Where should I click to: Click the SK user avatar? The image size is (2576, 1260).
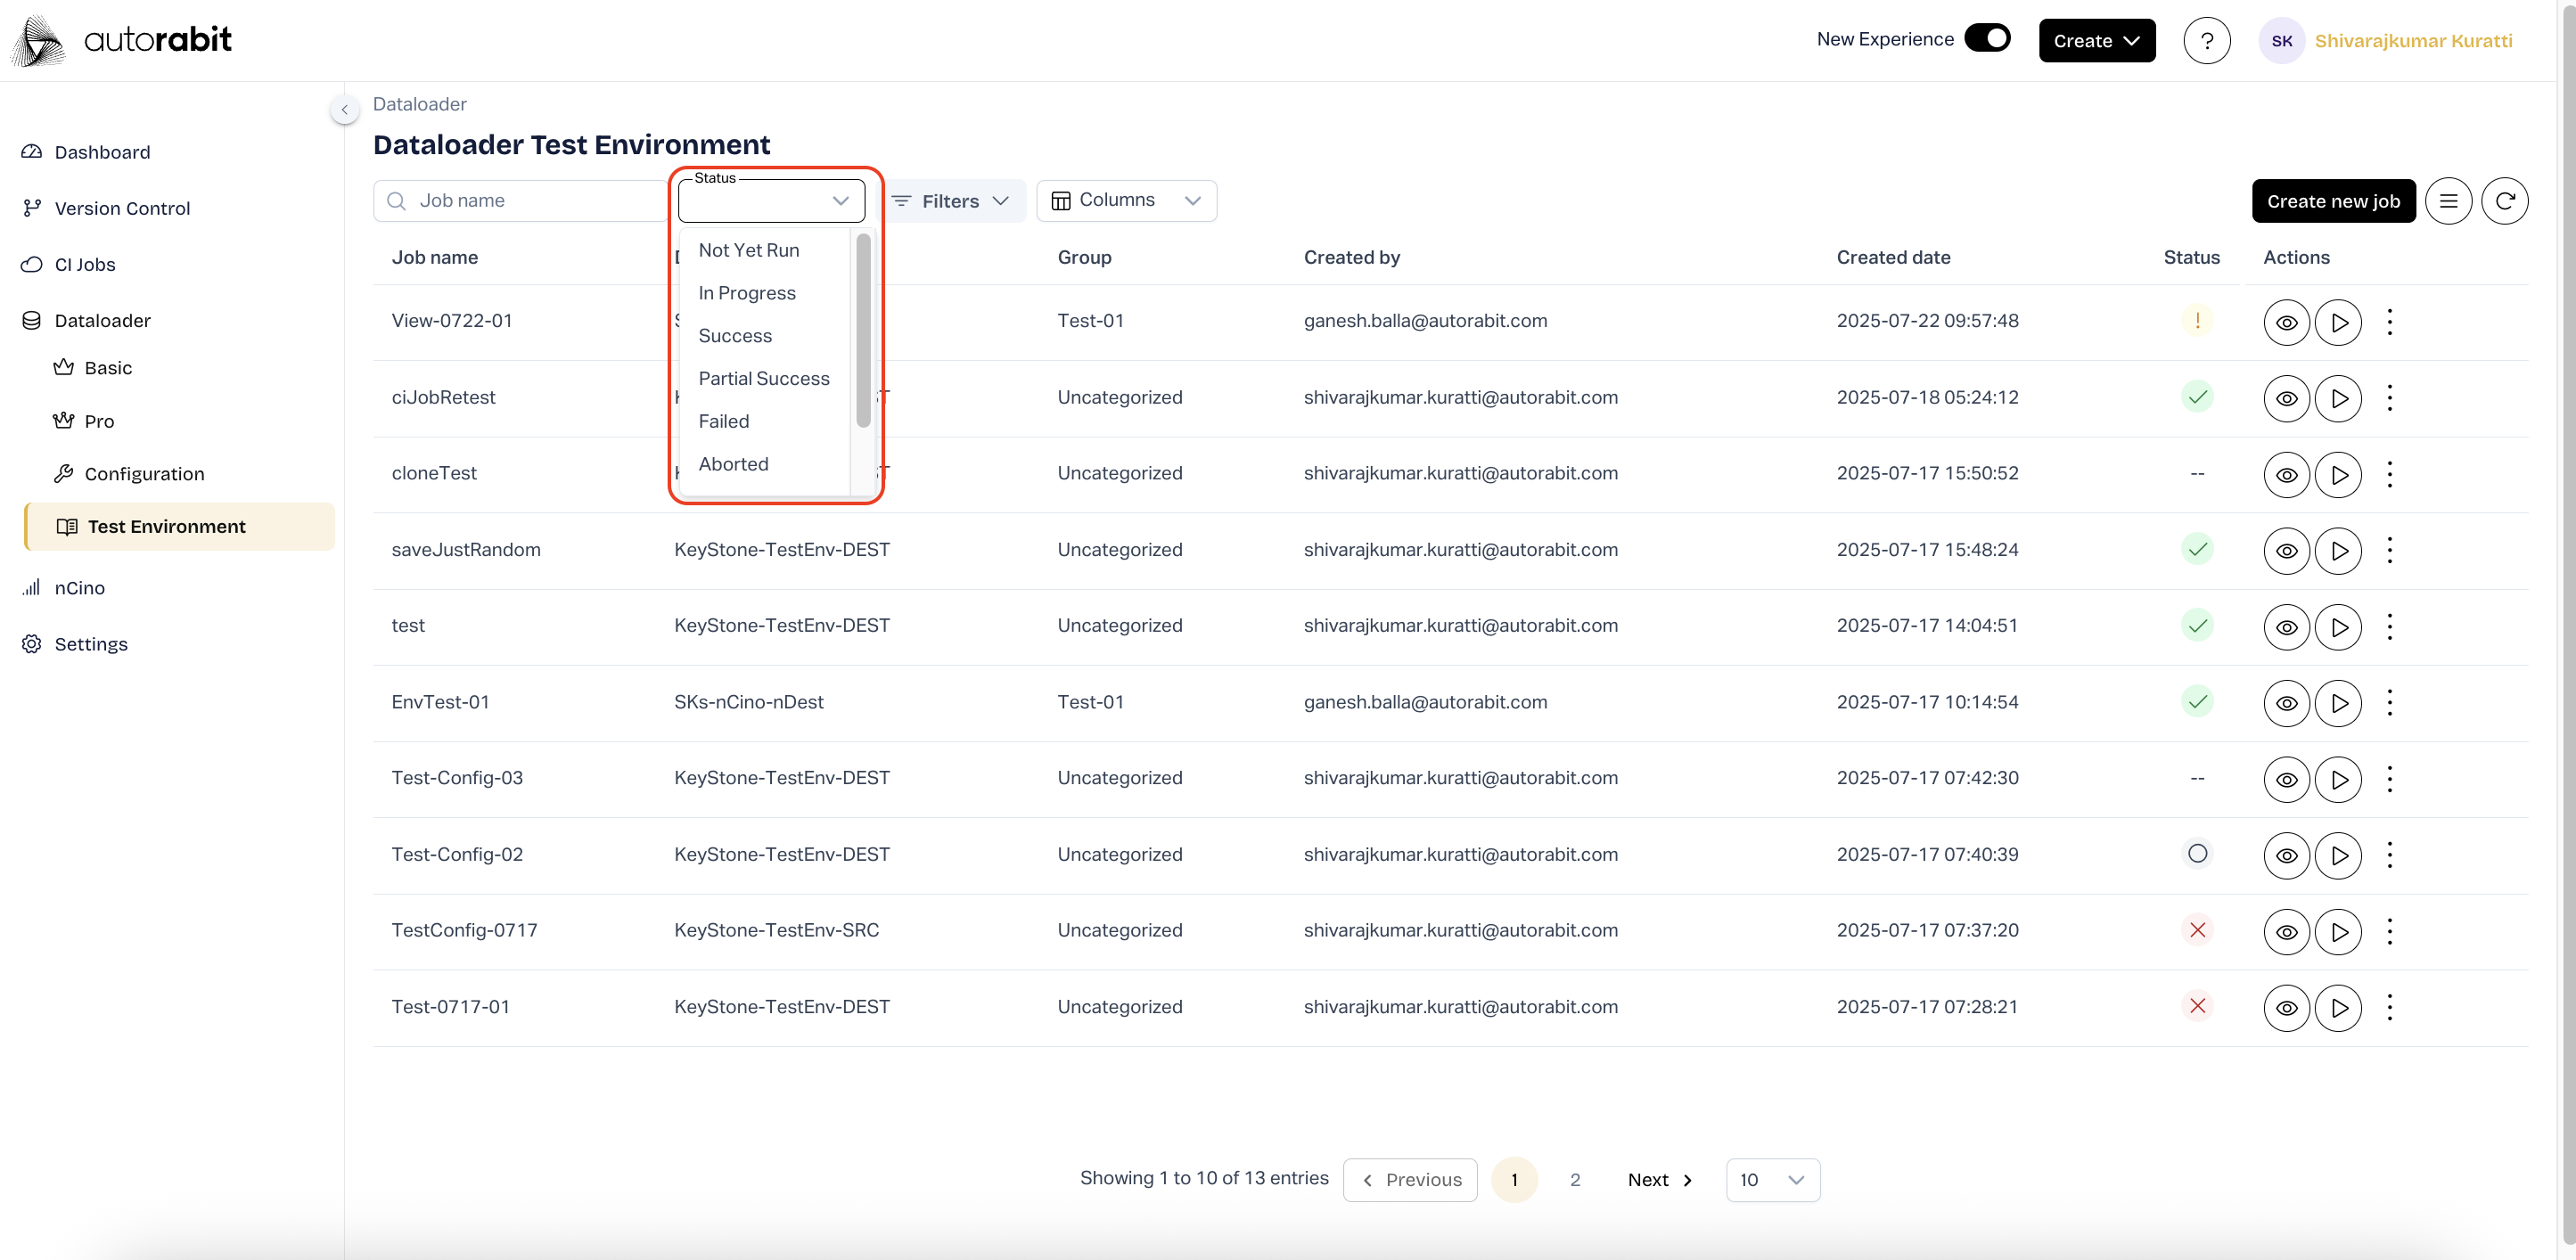tap(2281, 41)
